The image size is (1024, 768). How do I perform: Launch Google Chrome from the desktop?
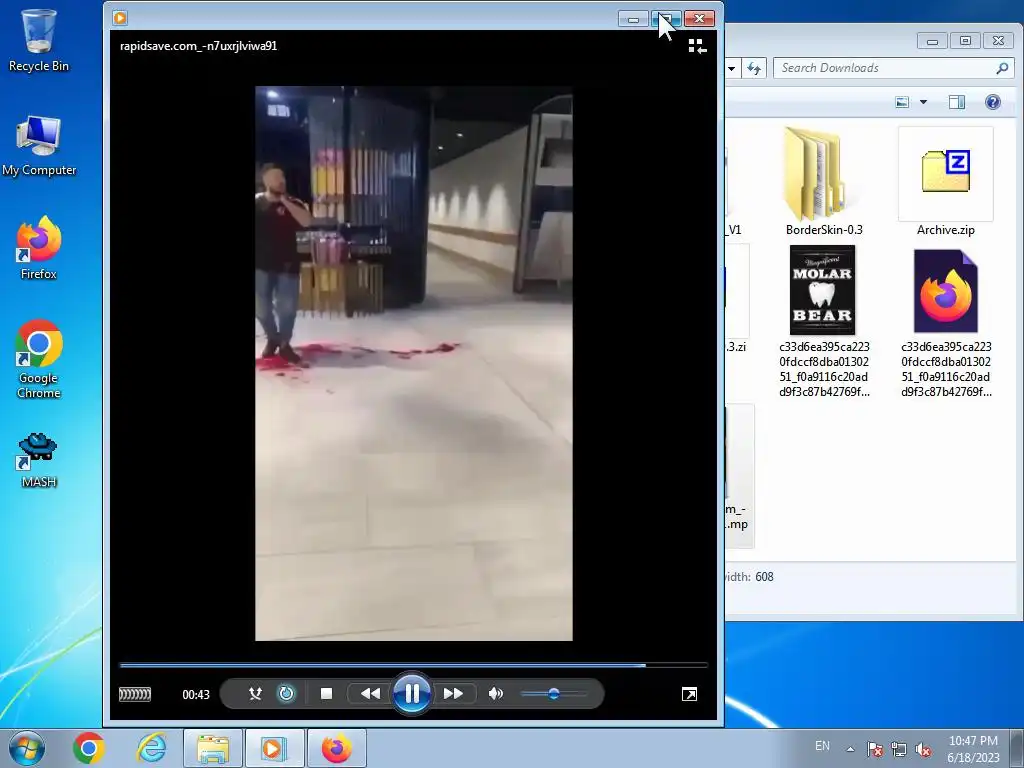click(39, 359)
